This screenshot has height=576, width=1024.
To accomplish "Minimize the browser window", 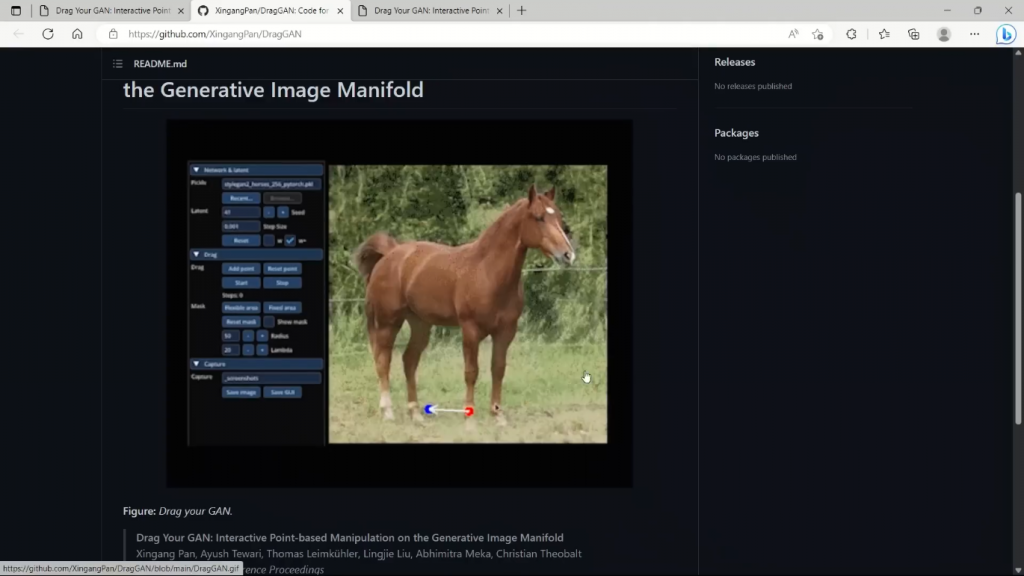I will pyautogui.click(x=947, y=10).
